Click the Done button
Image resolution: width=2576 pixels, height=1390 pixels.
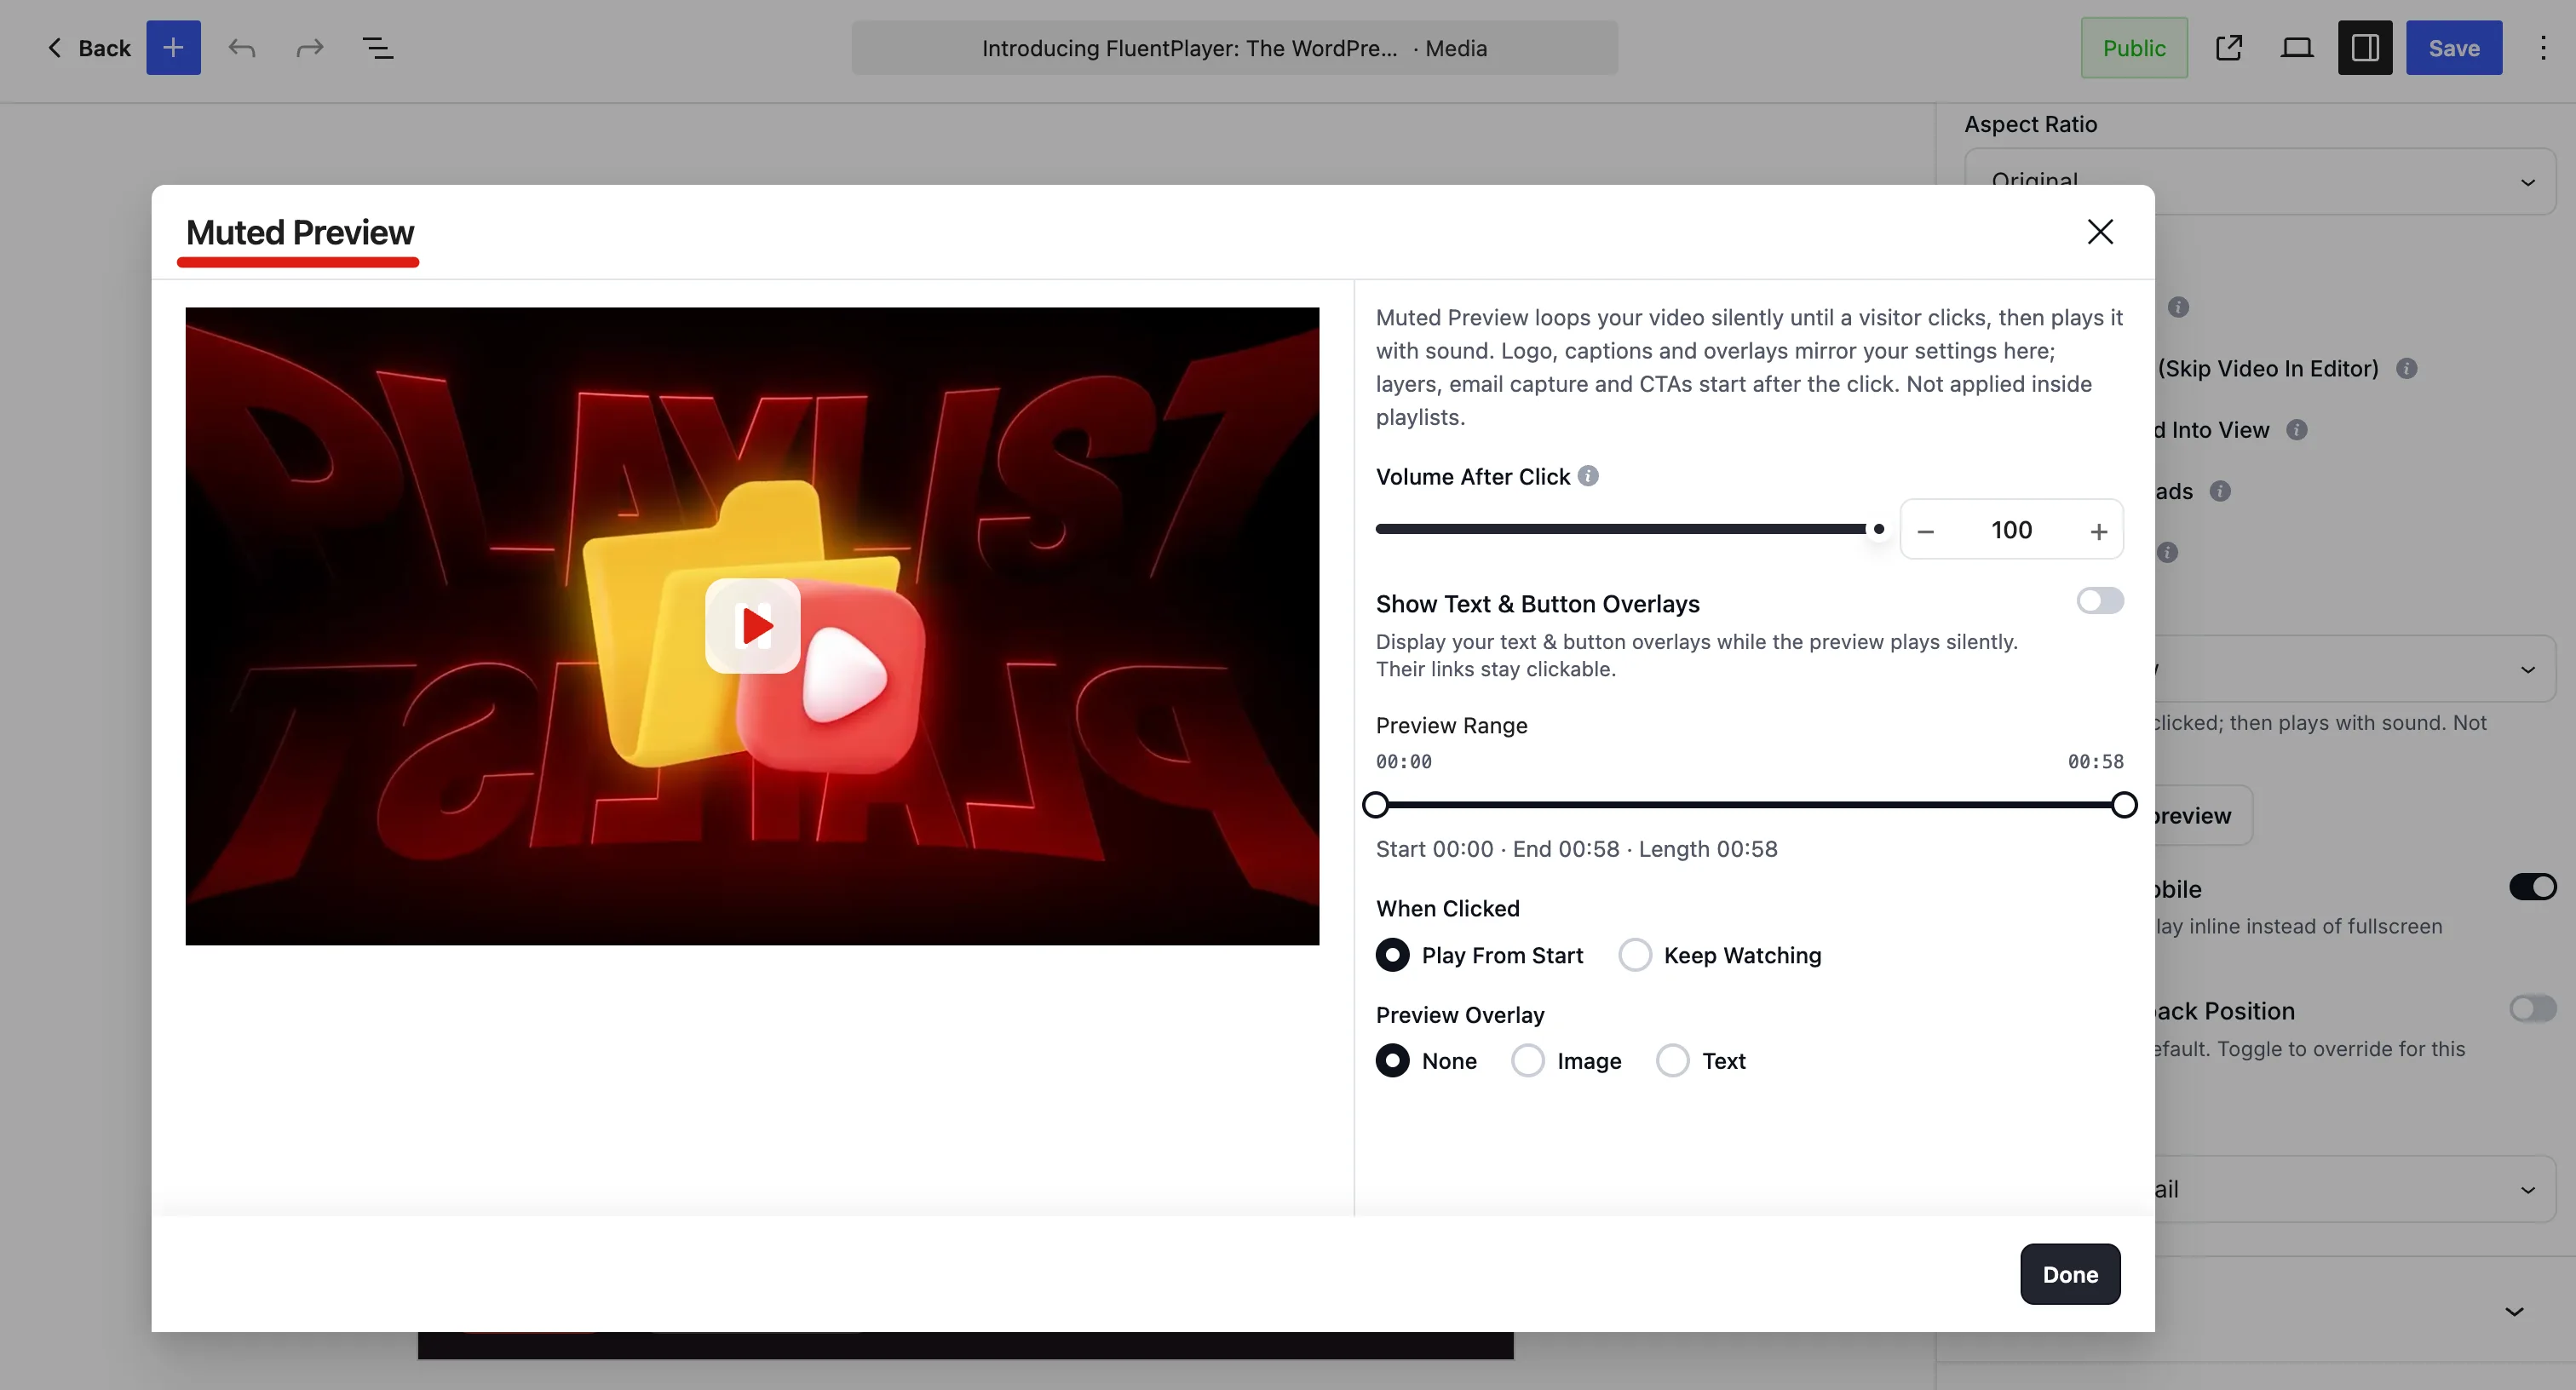tap(2069, 1274)
